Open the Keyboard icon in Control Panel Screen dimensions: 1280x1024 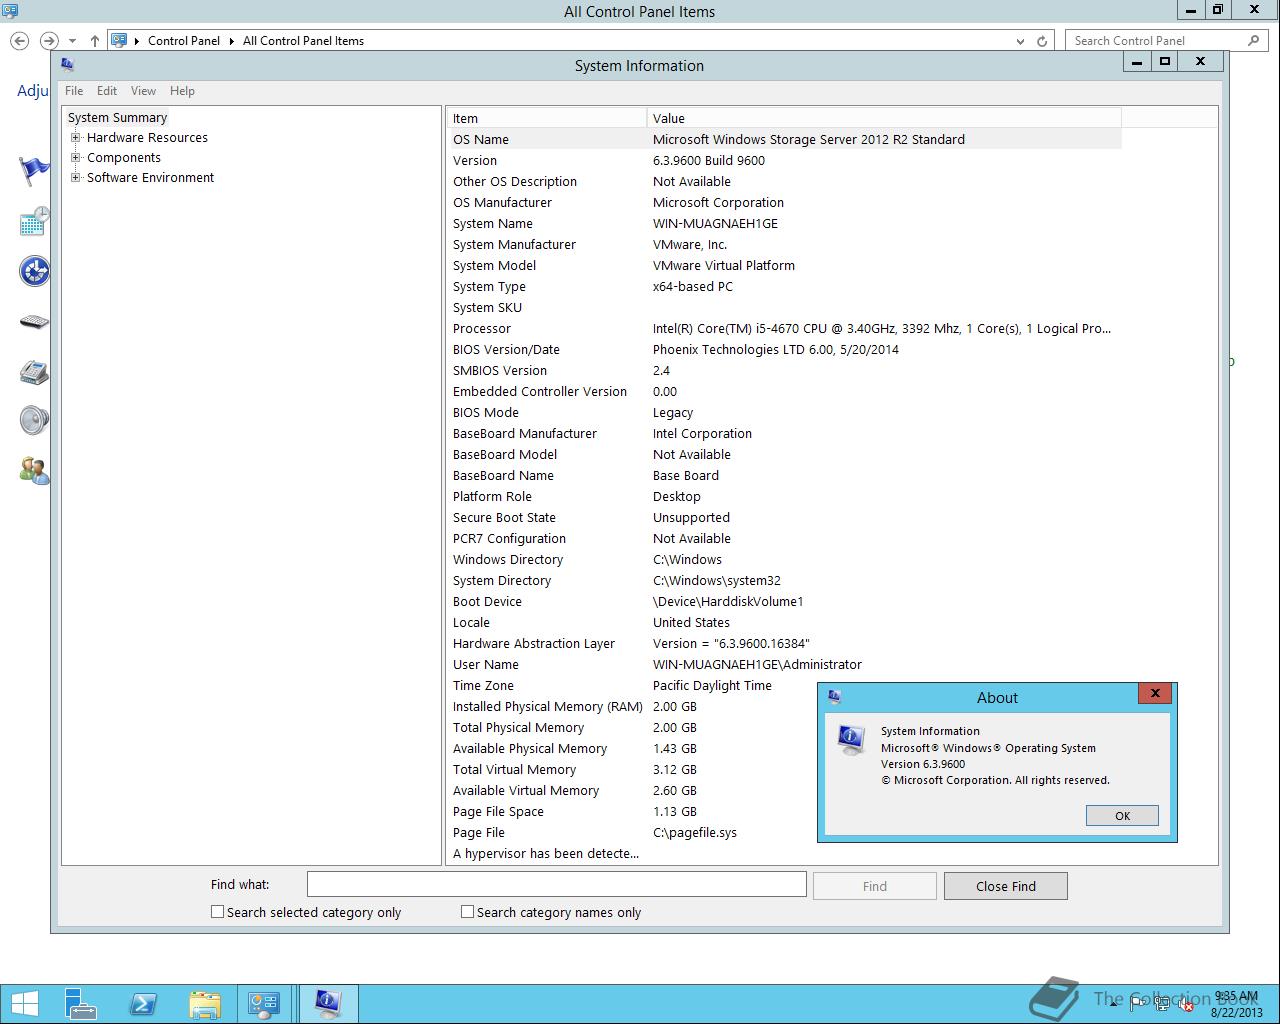pyautogui.click(x=34, y=322)
